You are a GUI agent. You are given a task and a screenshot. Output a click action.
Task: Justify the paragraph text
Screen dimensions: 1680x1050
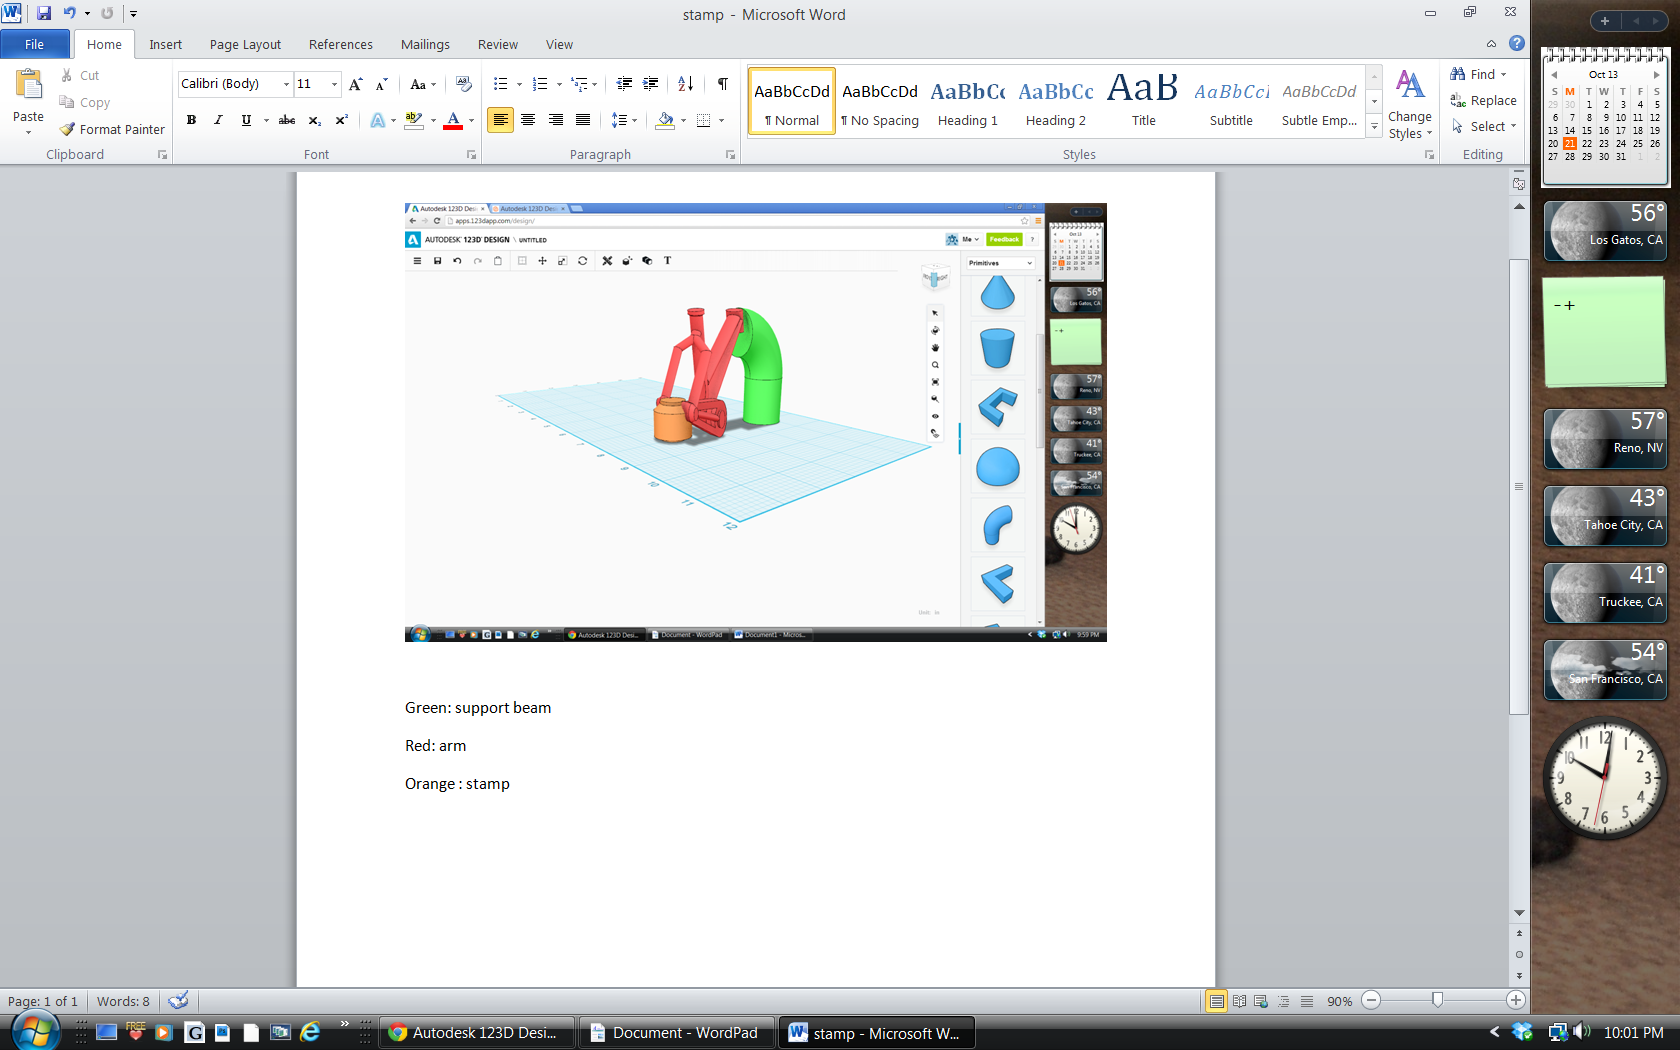click(x=583, y=120)
